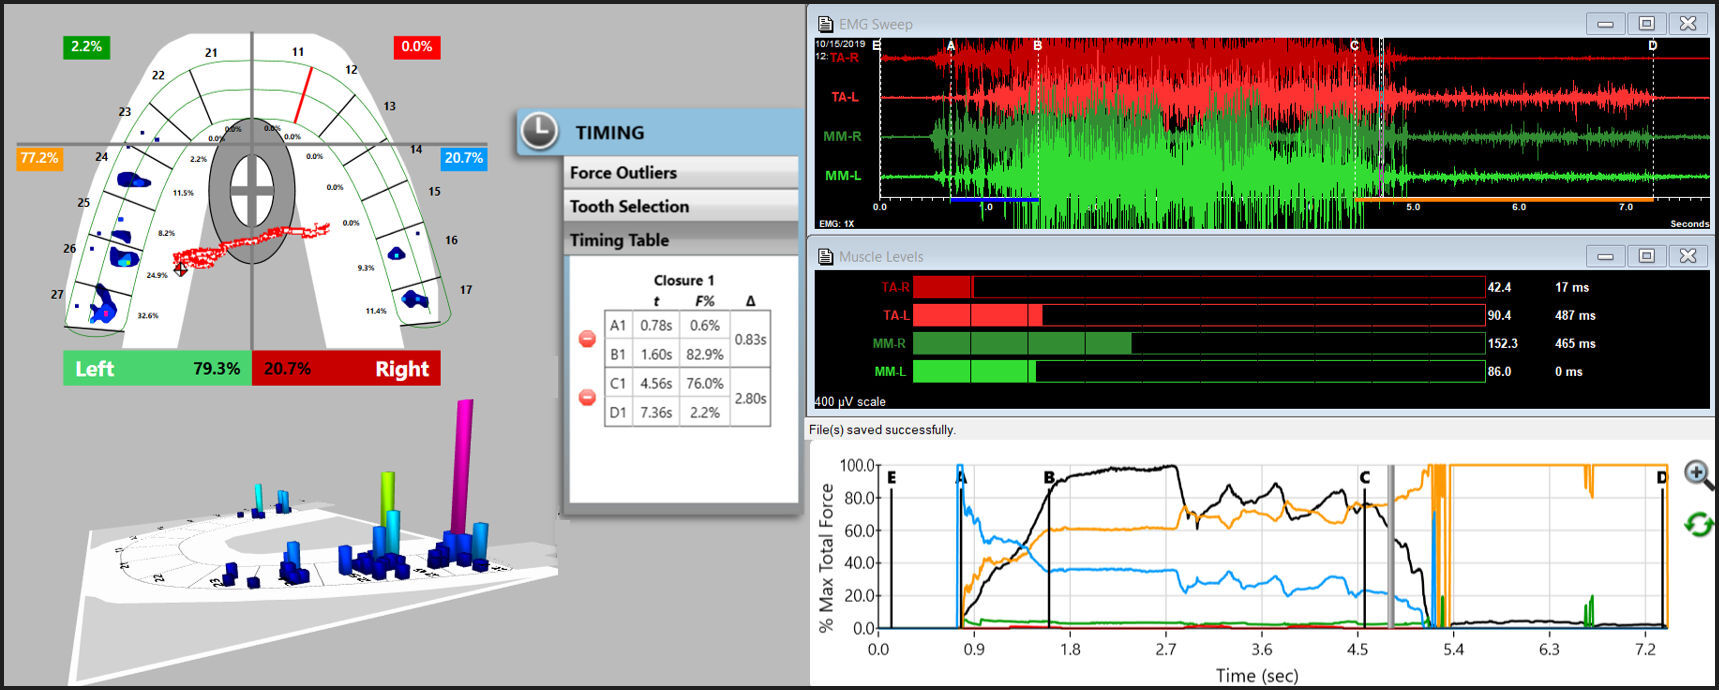Click the D1 time cell 7.36s

coord(656,412)
